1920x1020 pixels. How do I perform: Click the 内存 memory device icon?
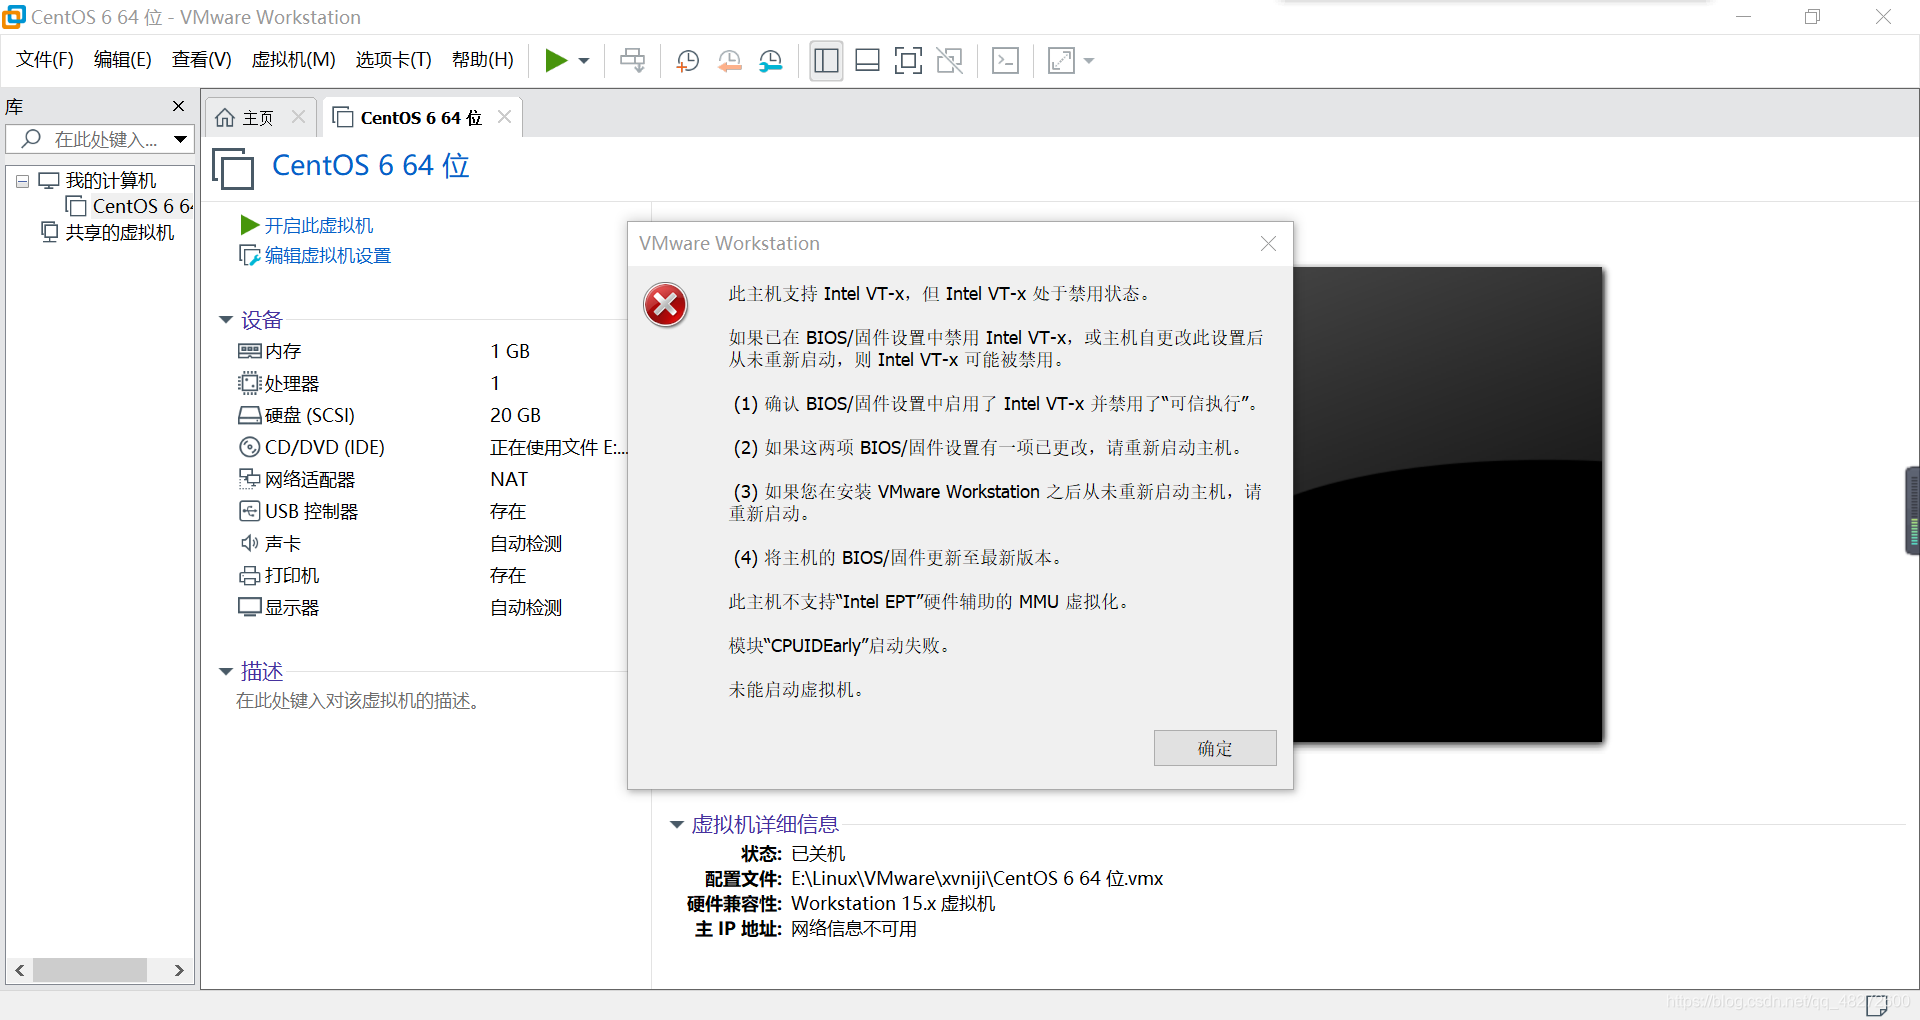click(249, 351)
